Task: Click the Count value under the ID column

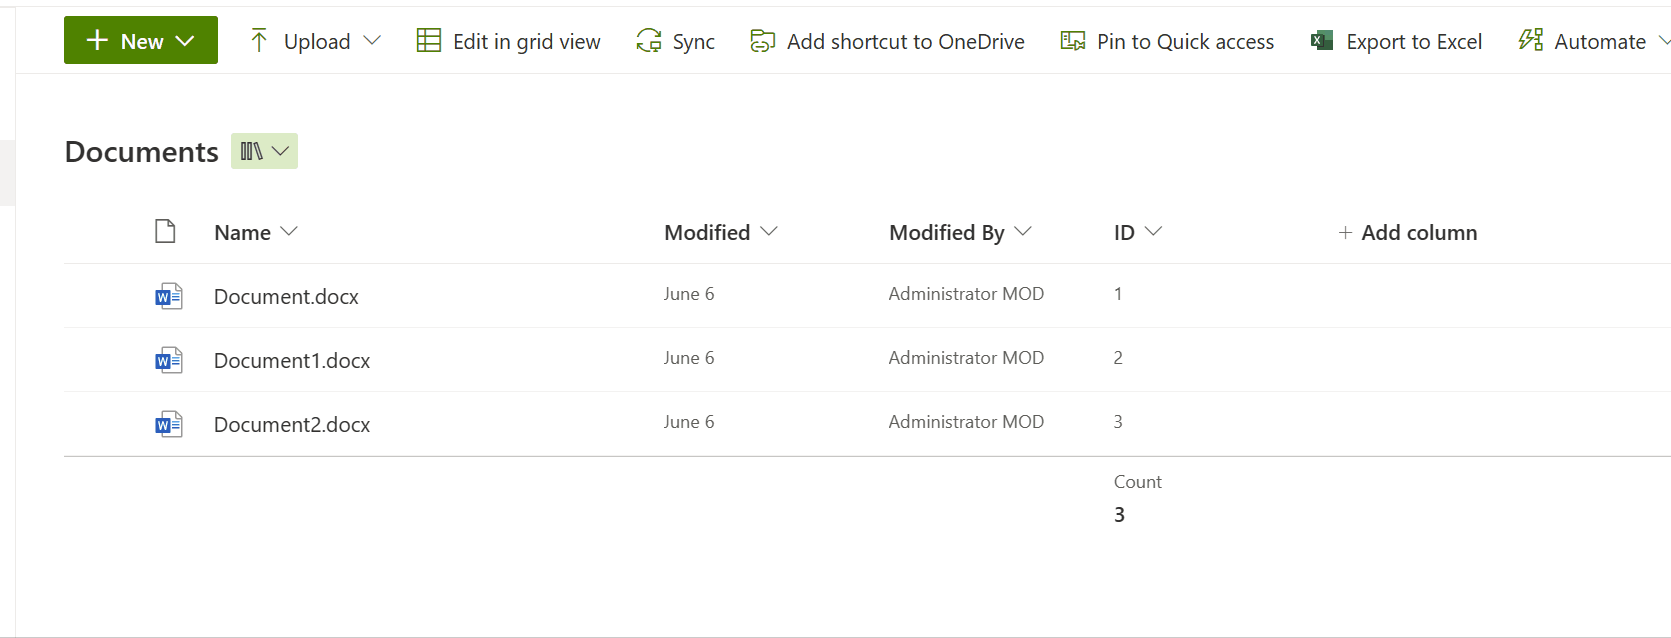Action: pyautogui.click(x=1119, y=514)
